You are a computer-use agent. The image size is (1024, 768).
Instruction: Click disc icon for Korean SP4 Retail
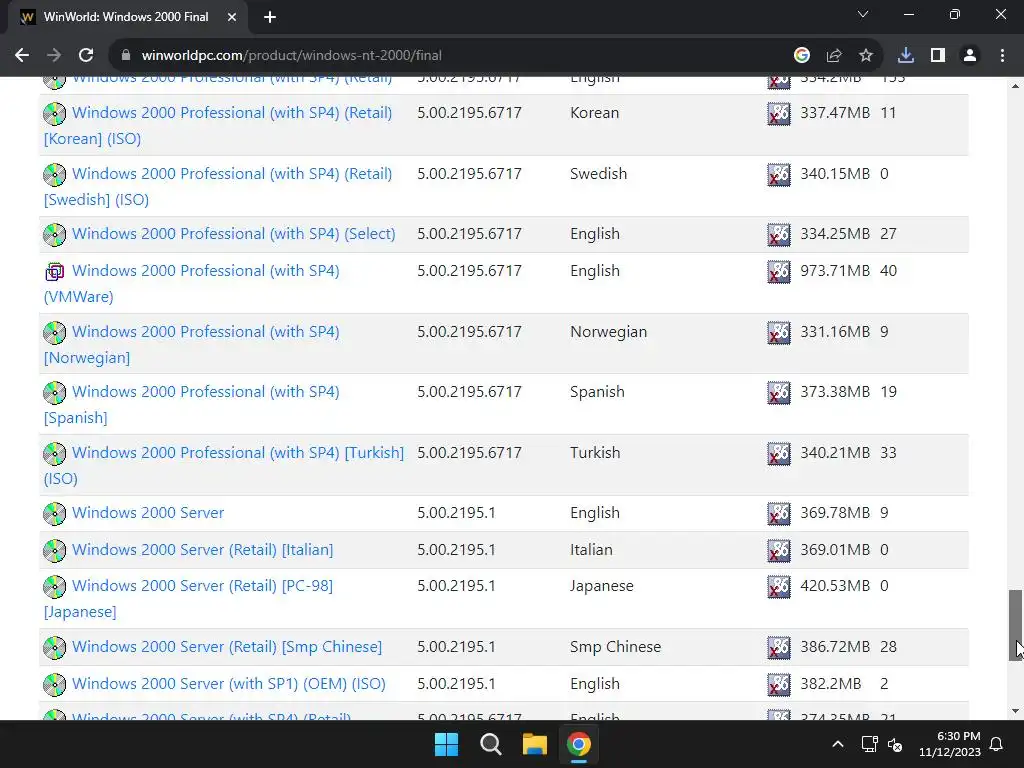pos(55,113)
